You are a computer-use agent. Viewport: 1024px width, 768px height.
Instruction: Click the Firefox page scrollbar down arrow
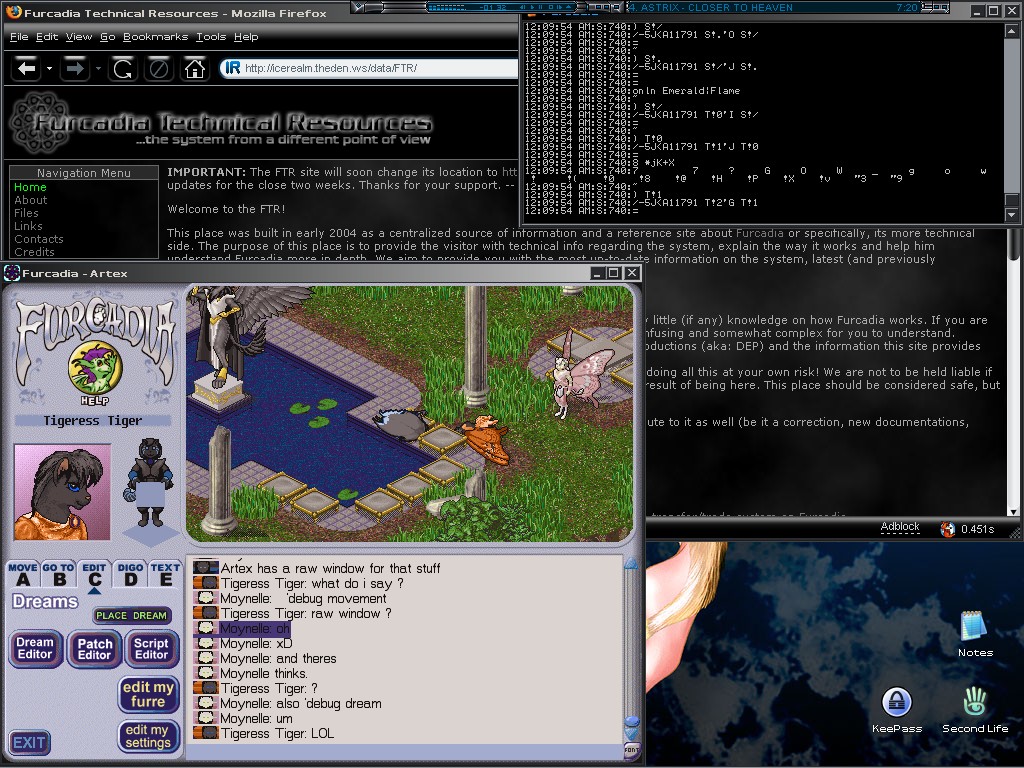[1014, 513]
